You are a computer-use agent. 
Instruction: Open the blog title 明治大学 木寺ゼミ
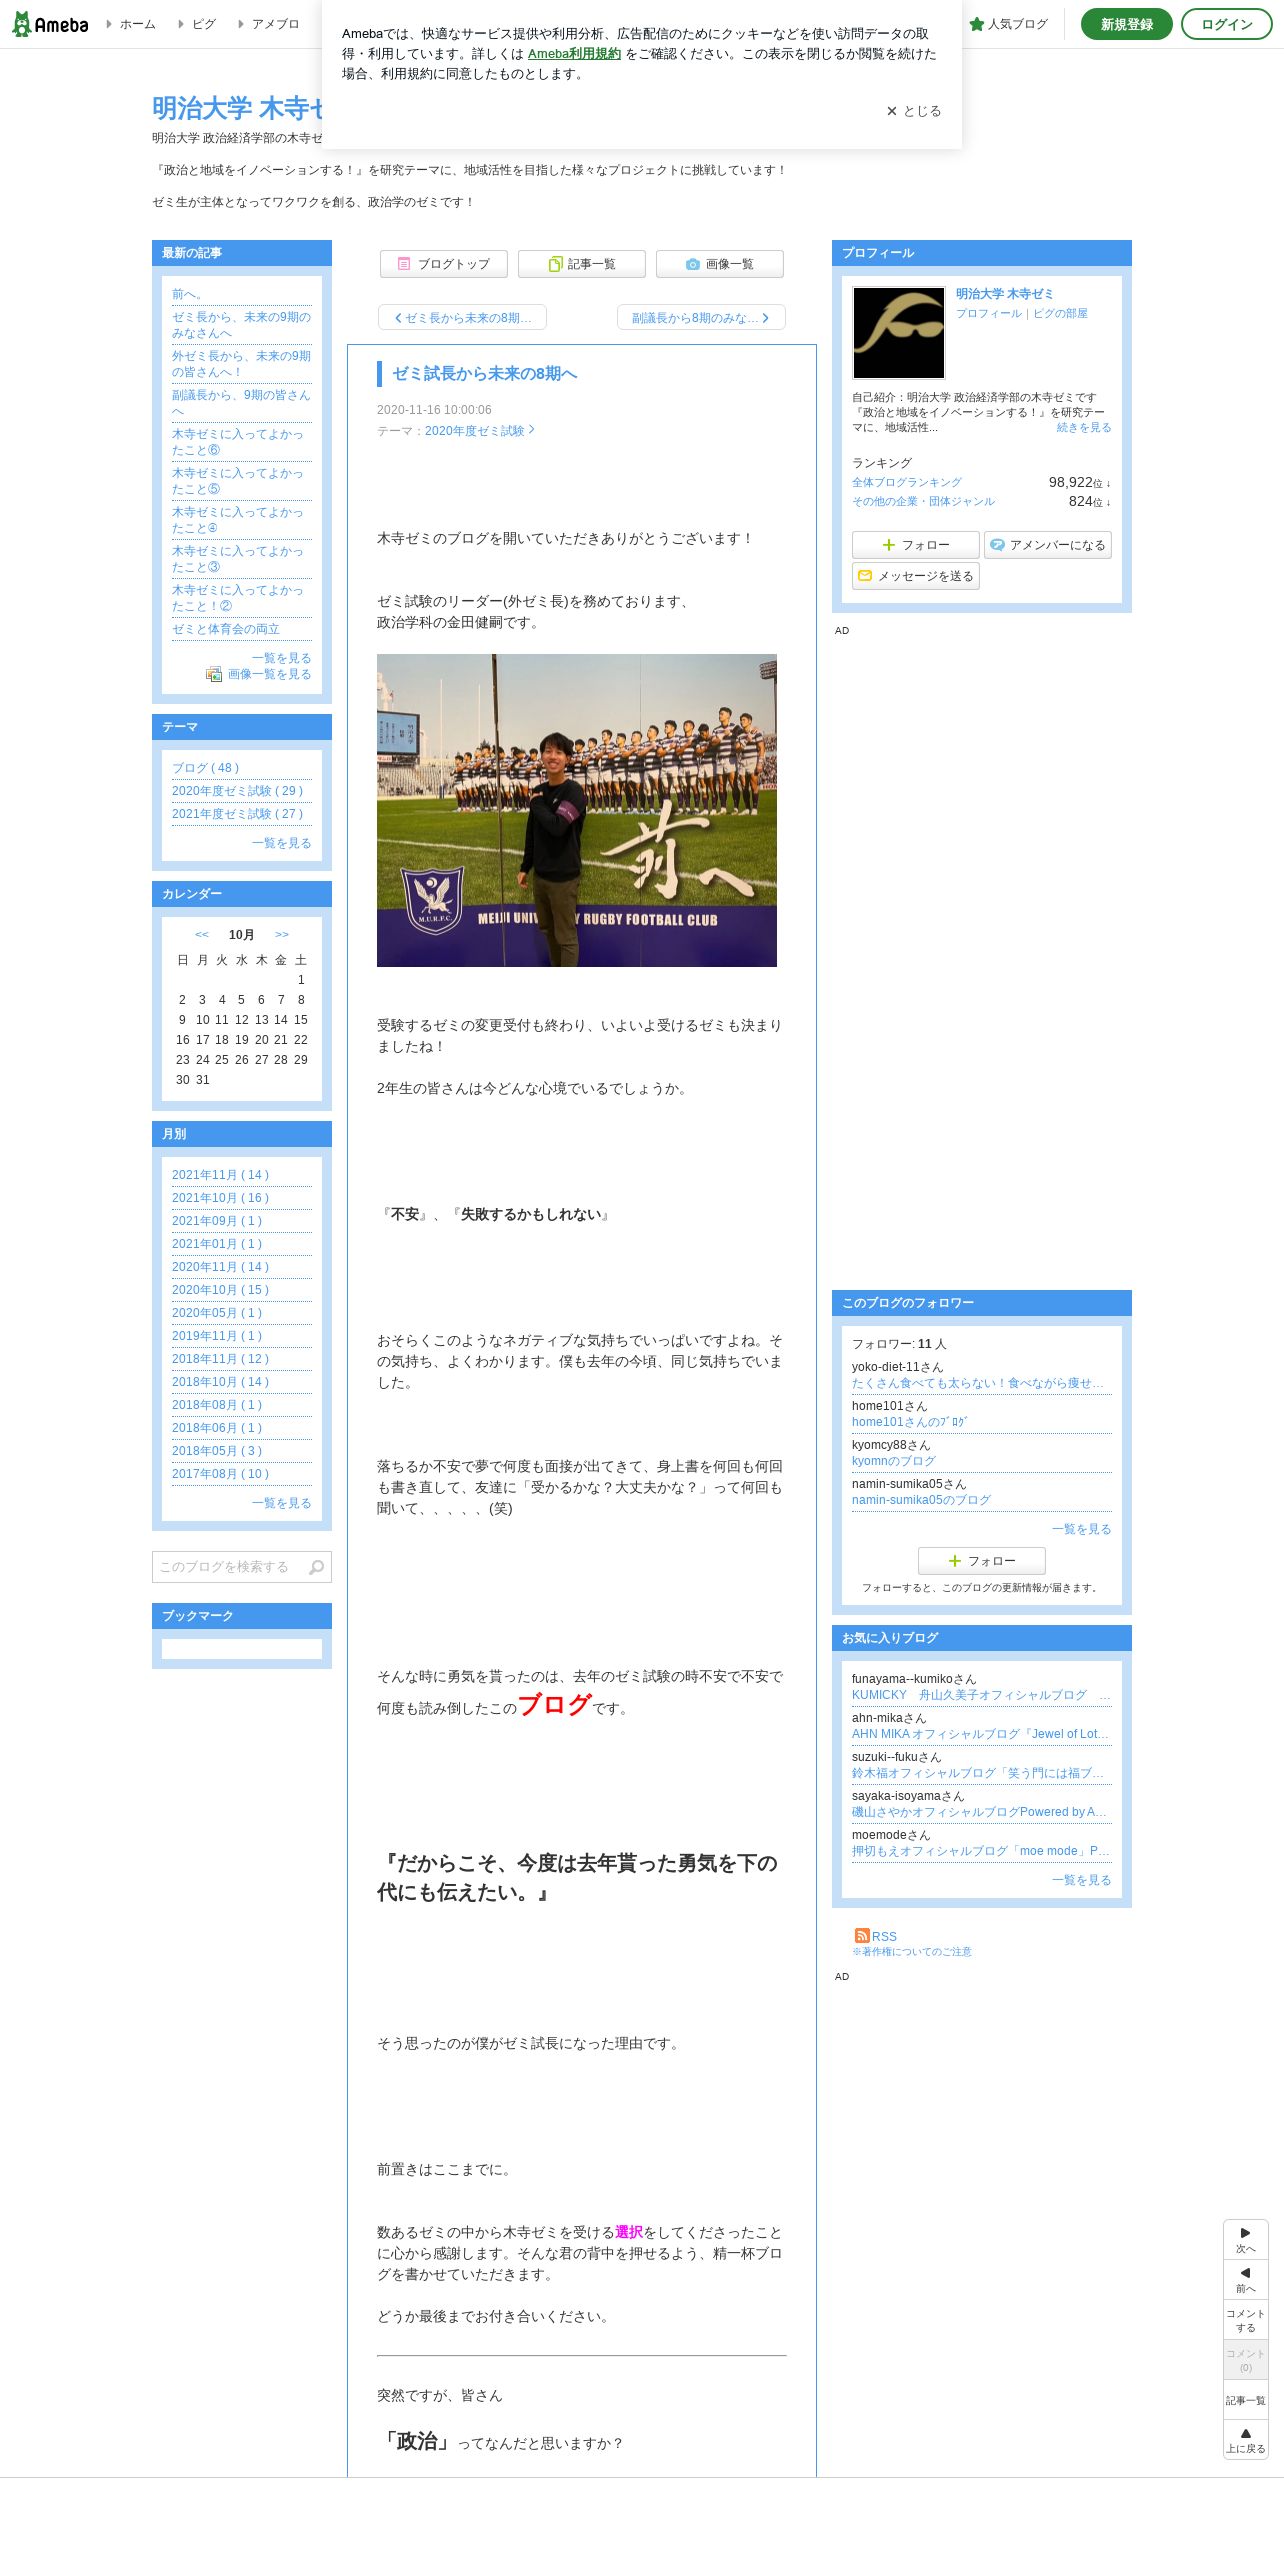point(237,108)
